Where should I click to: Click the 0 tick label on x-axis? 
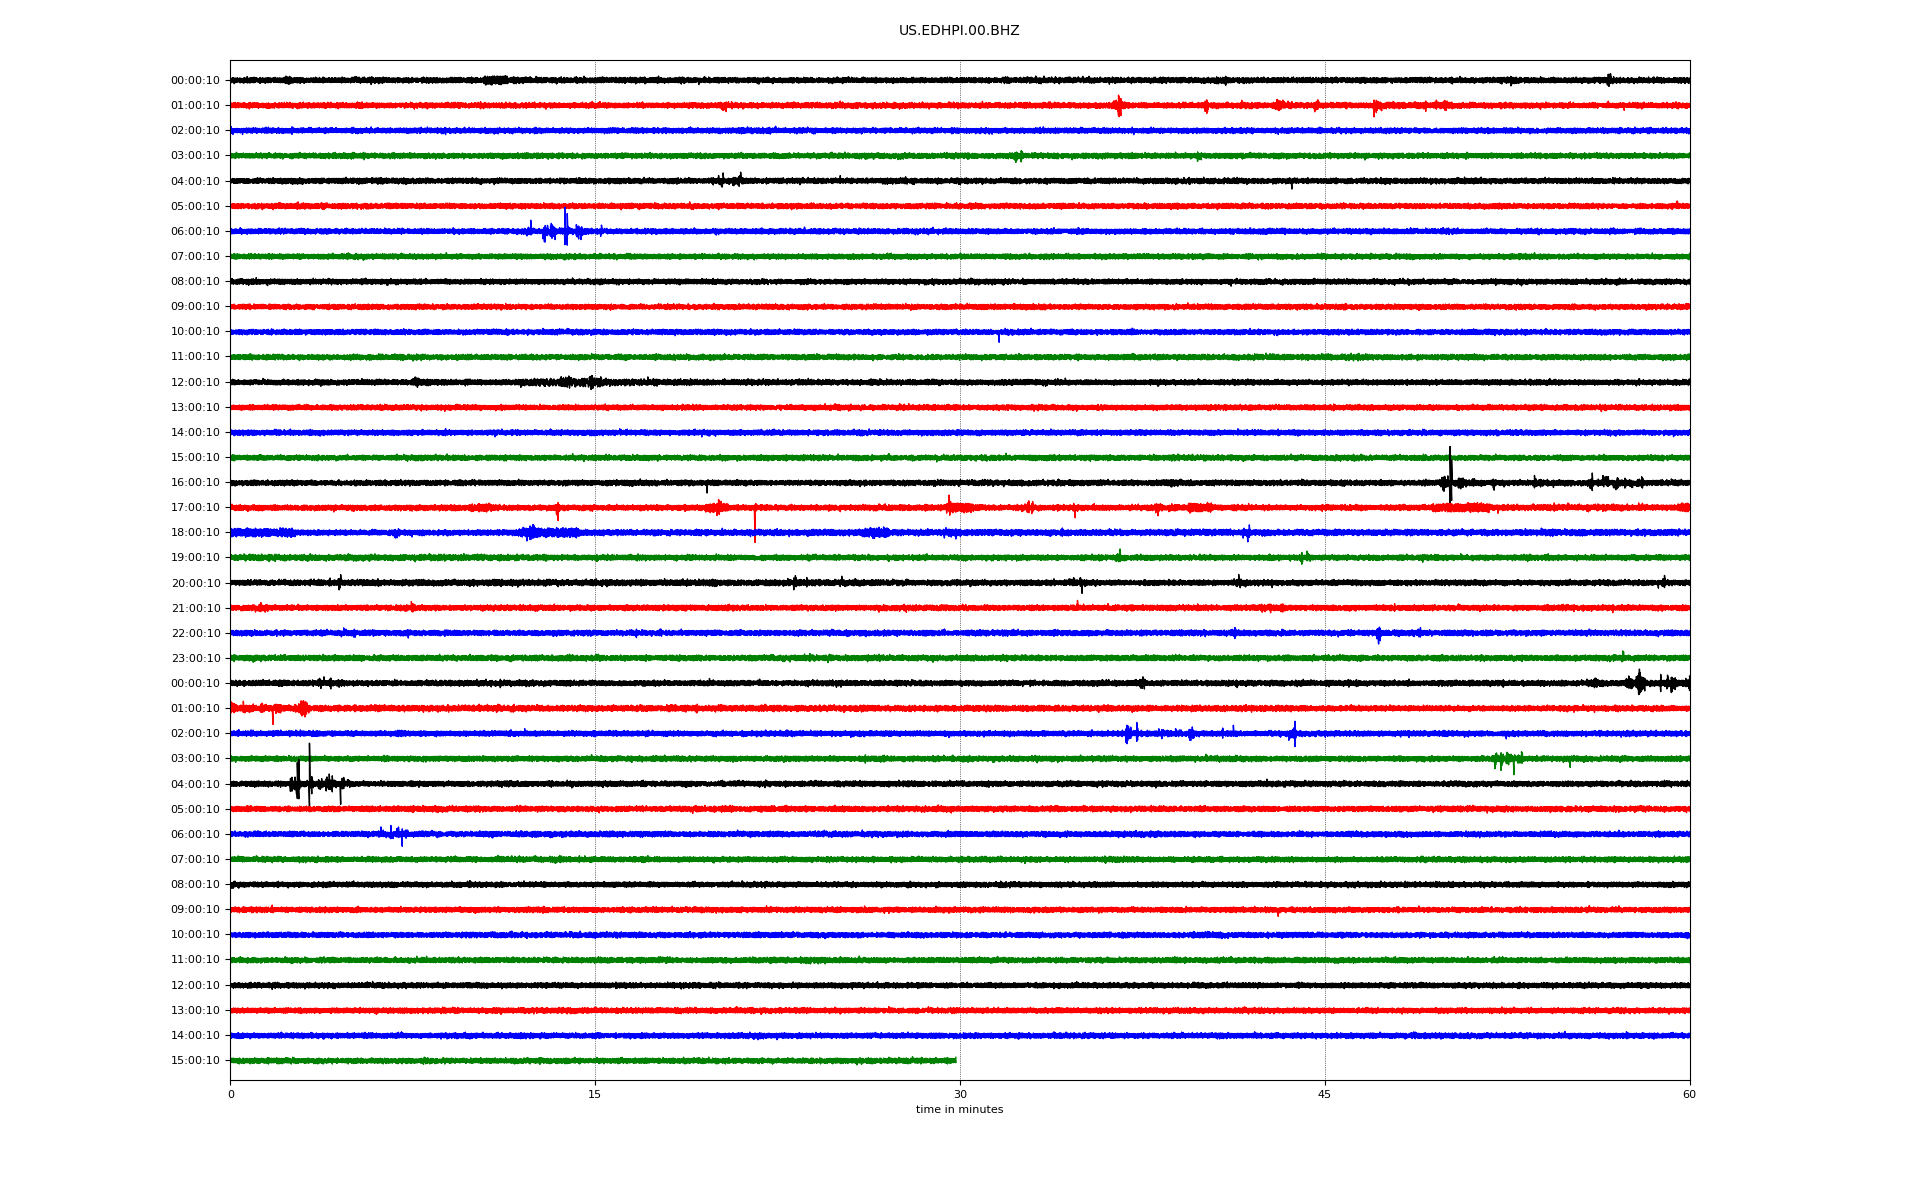pyautogui.click(x=231, y=1094)
